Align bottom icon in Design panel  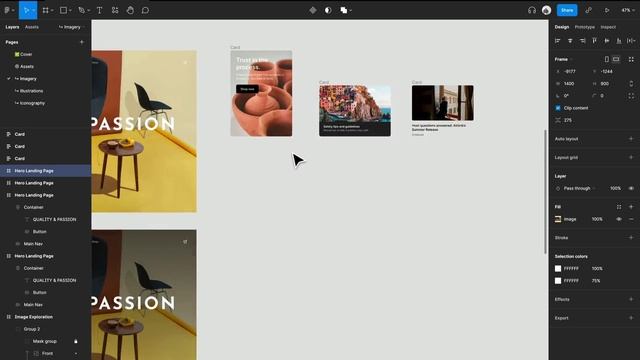(619, 40)
